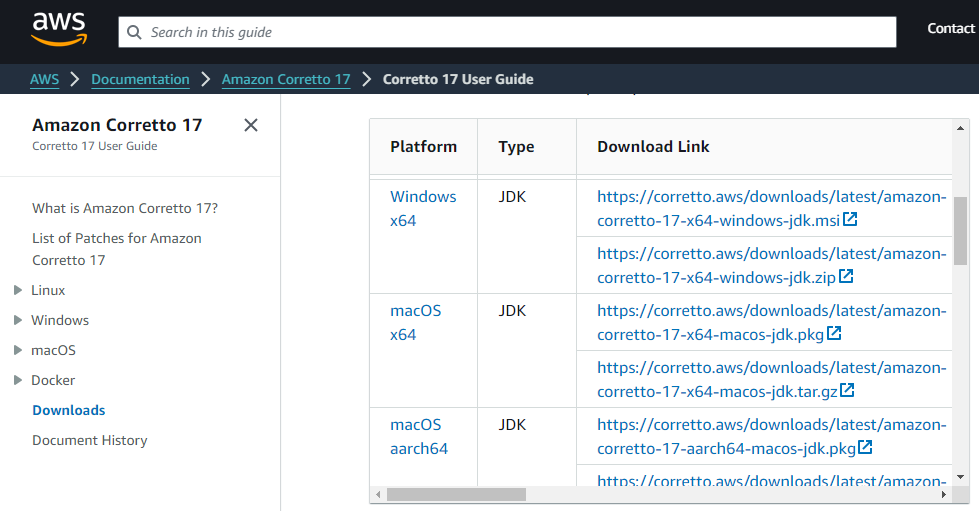Click the table's vertical scrollbar thumb
Screen dimensions: 979x511
click(x=960, y=231)
